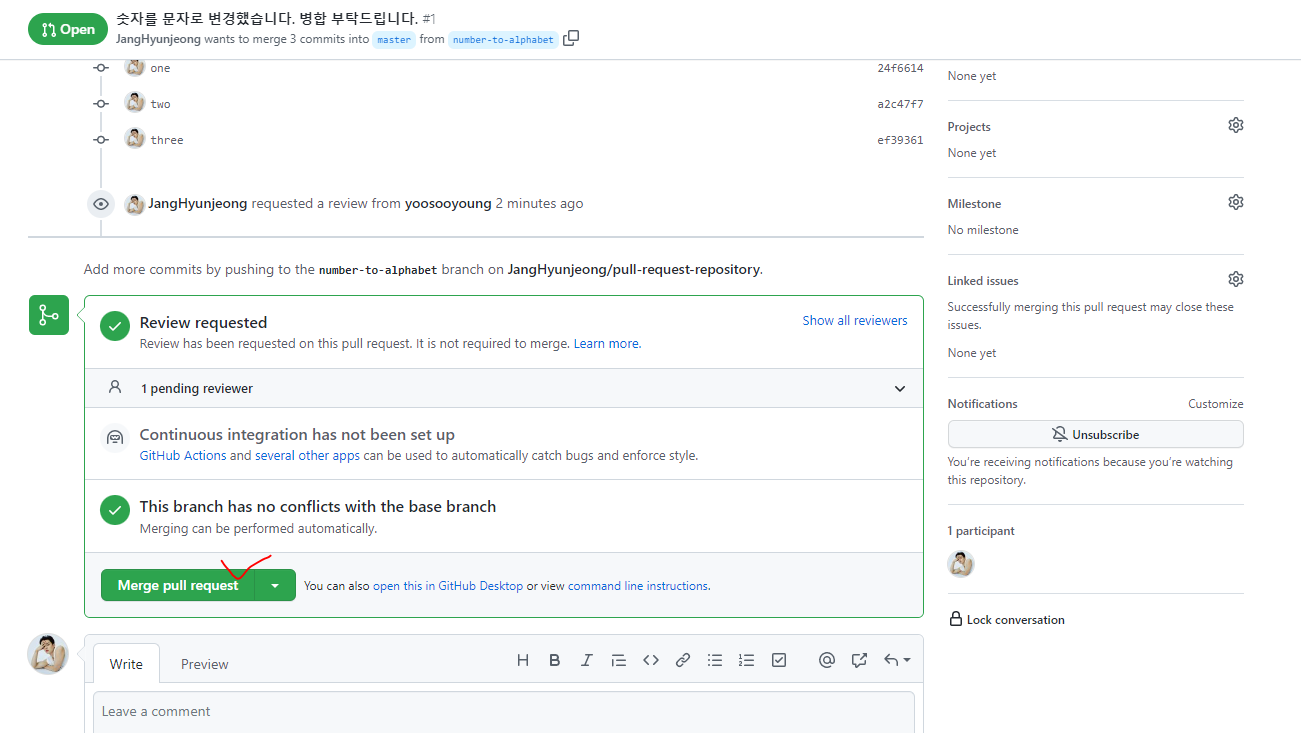Click the Unsubscribe button
Screen dimensions: 1301x733
click(1096, 435)
